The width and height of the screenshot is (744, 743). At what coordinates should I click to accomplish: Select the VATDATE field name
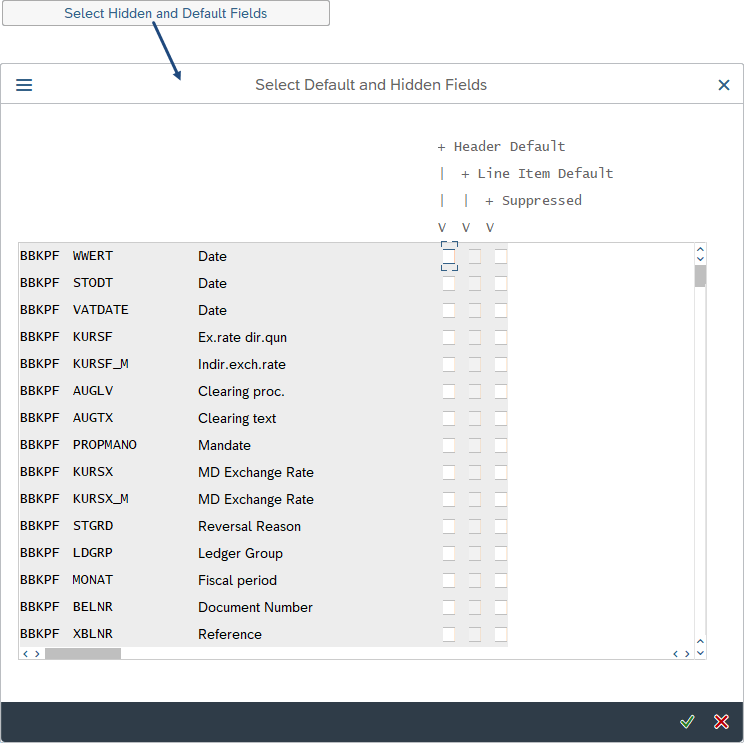pos(101,310)
